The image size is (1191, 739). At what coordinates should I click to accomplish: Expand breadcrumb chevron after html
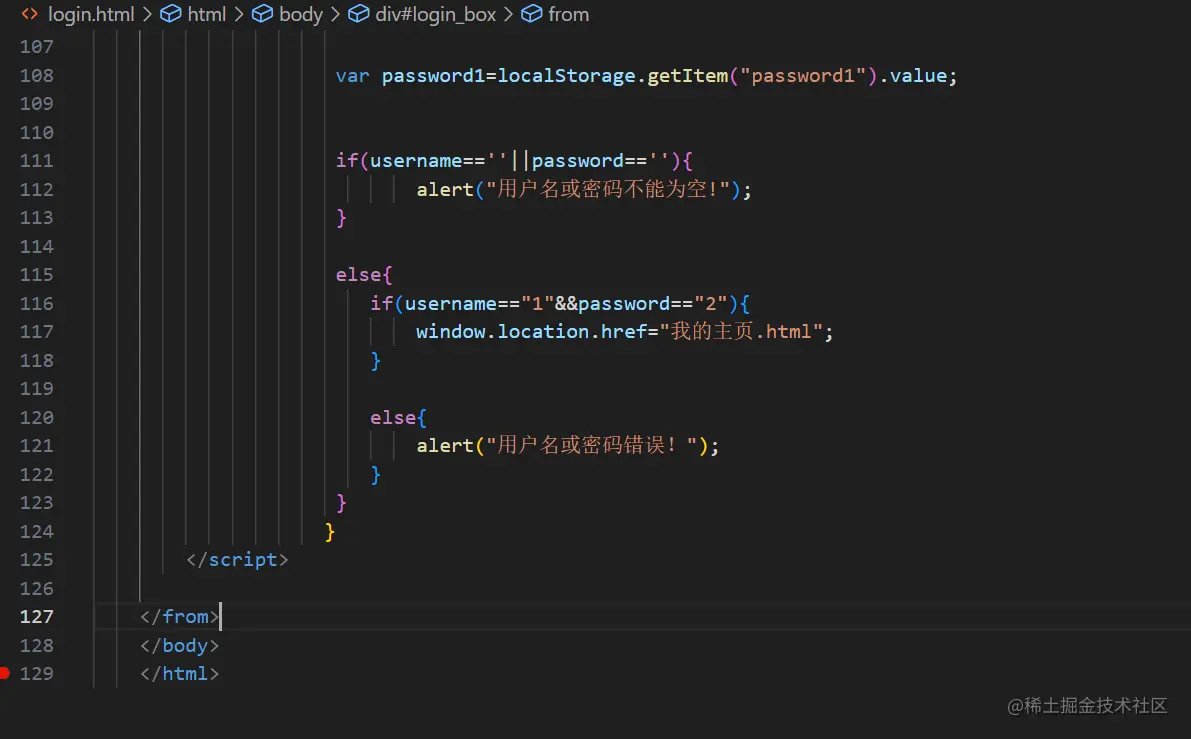coord(239,14)
